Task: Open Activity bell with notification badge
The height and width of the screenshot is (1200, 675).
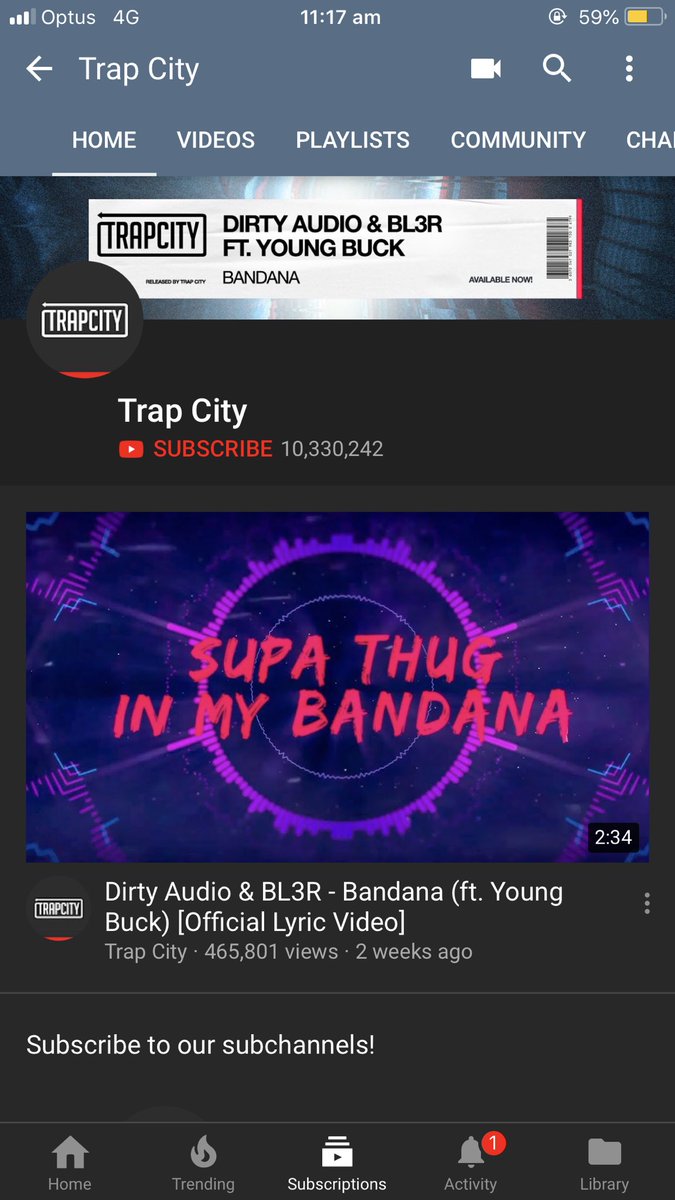Action: coord(471,1164)
